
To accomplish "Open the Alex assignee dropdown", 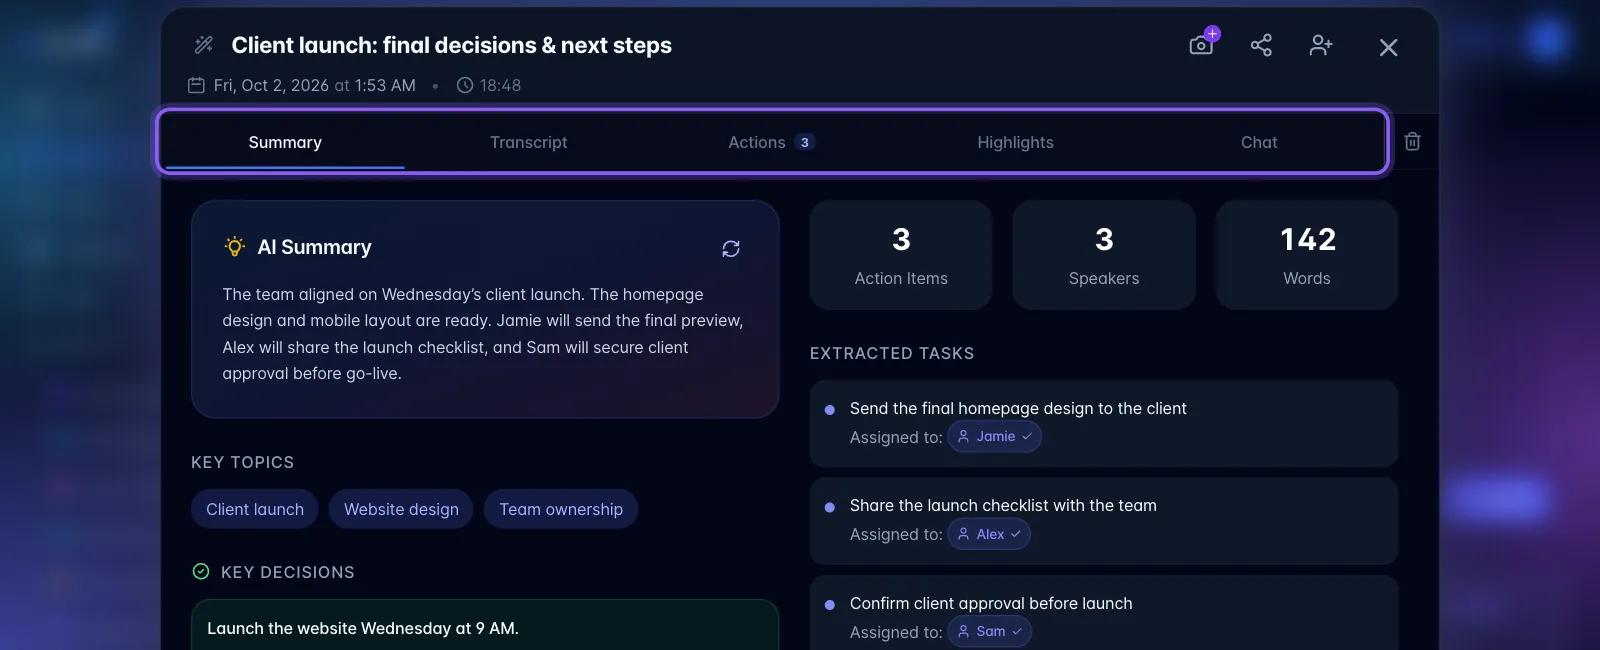I will point(989,534).
